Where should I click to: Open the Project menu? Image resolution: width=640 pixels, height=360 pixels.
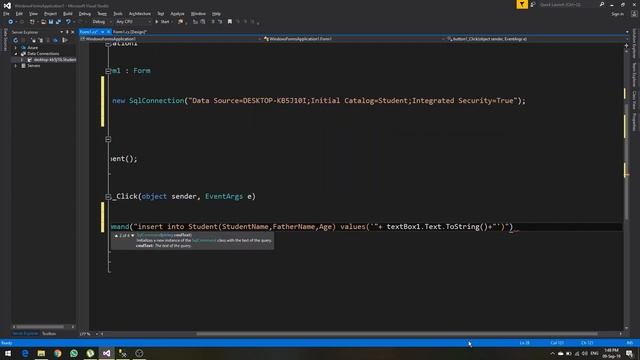[x=50, y=13]
